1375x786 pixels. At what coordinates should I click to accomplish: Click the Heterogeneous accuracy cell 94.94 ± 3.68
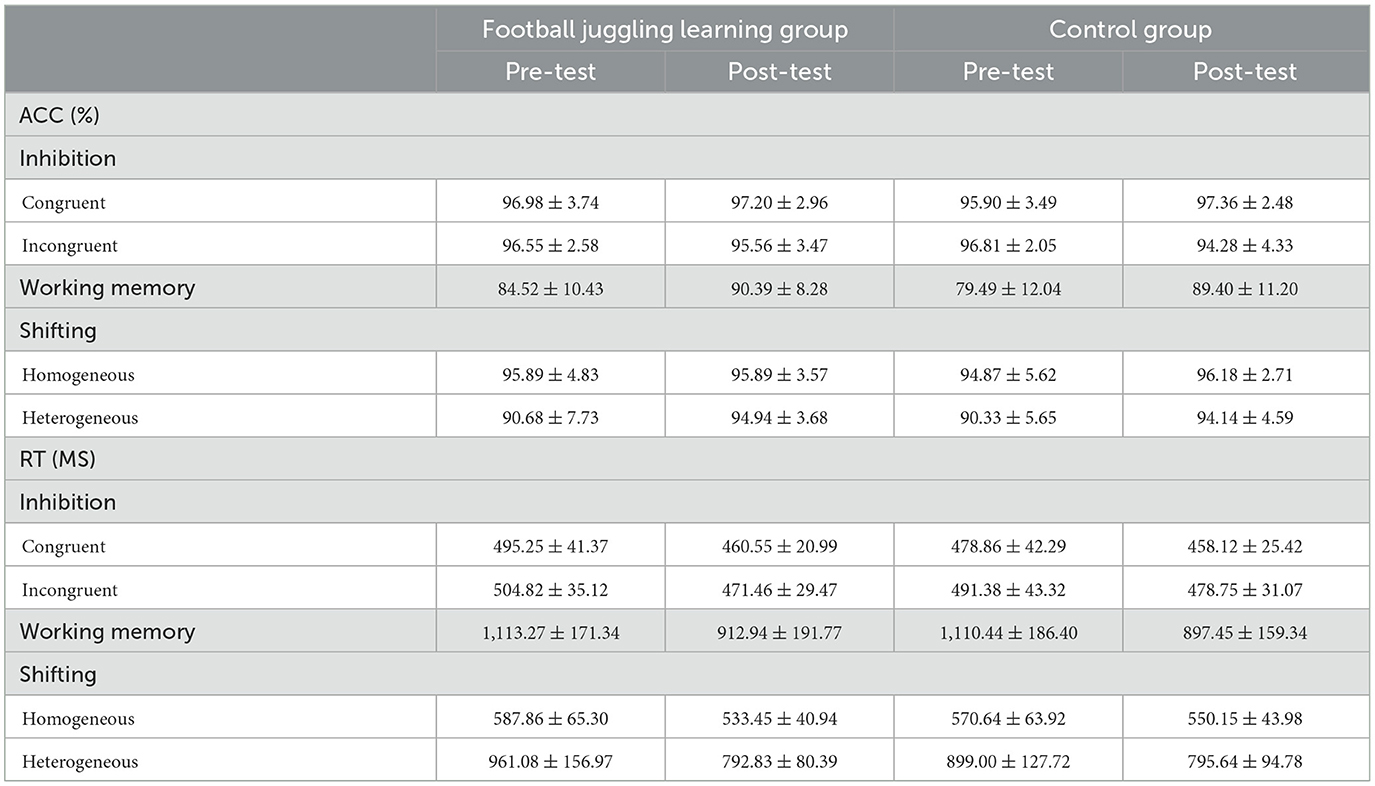coord(779,418)
